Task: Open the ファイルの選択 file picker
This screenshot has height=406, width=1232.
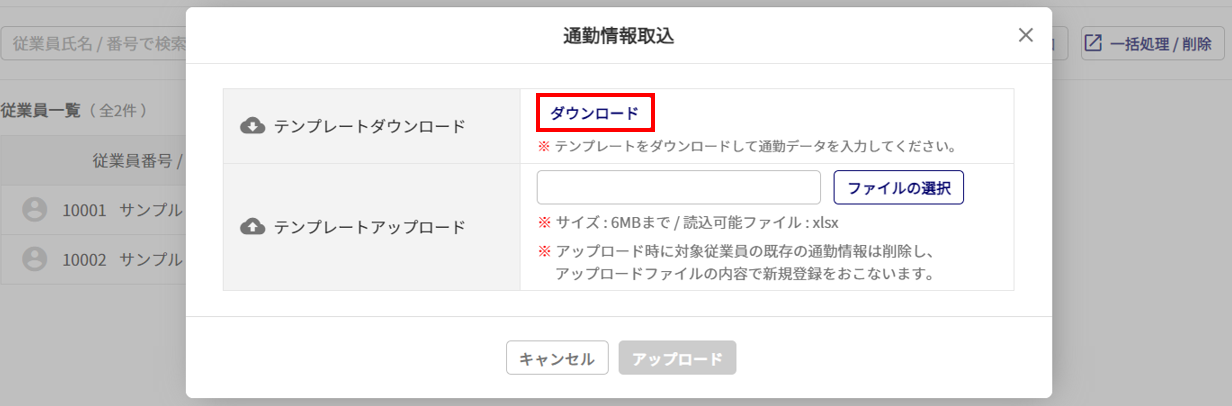Action: tap(898, 187)
